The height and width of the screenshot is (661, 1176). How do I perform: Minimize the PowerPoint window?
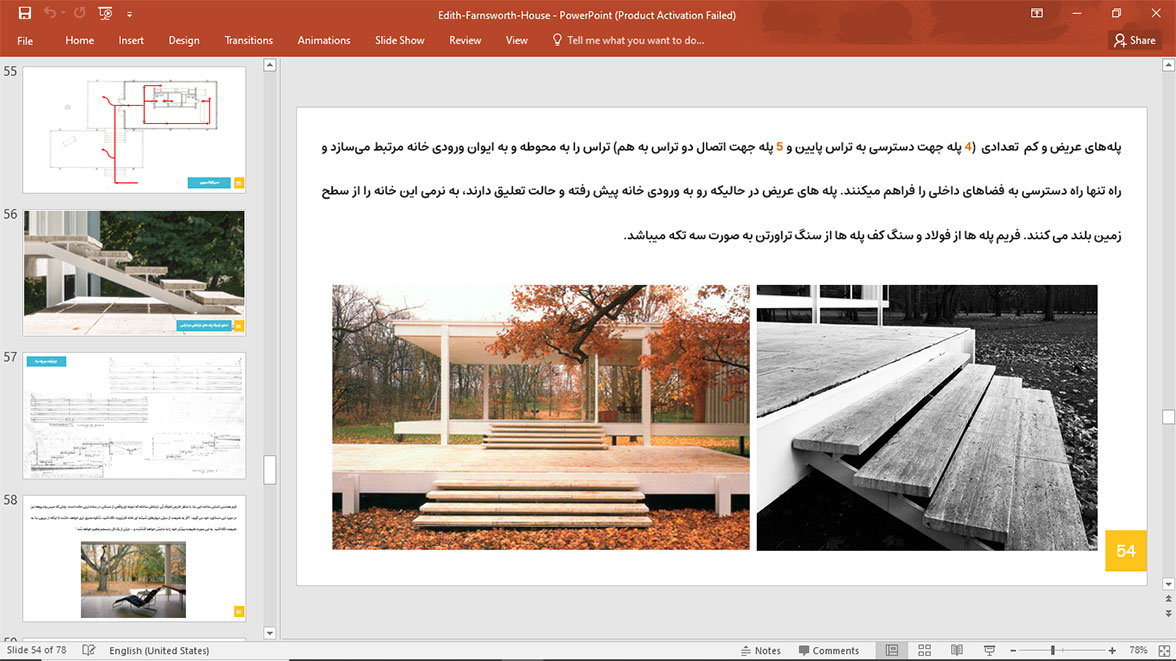pyautogui.click(x=1077, y=14)
